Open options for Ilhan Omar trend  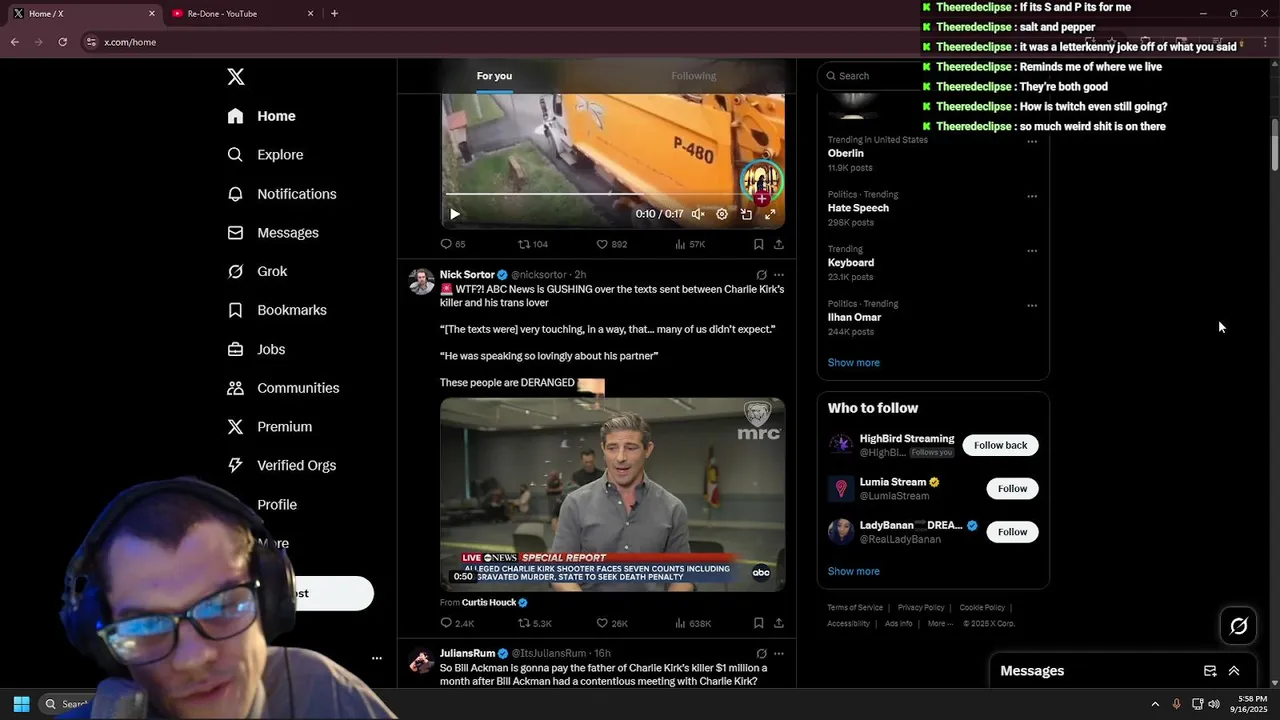click(x=1032, y=305)
